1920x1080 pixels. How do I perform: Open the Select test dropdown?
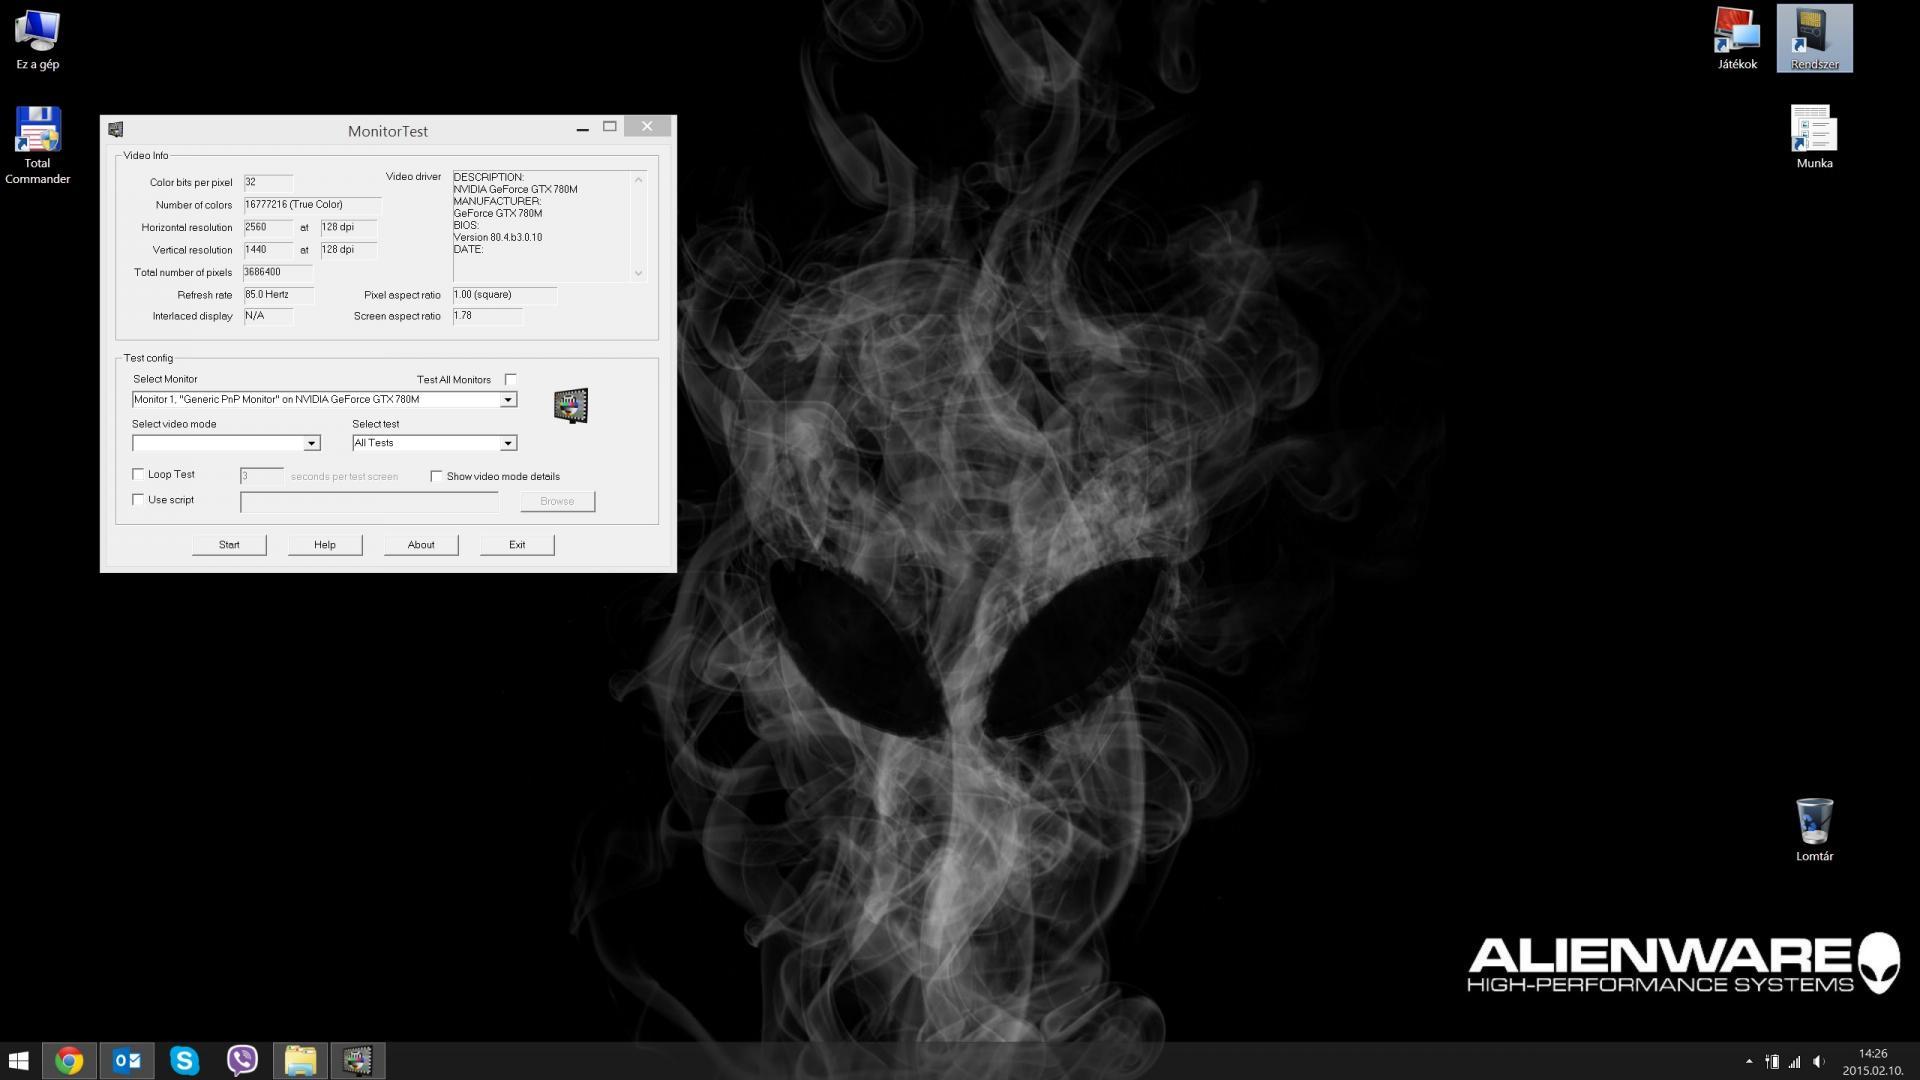pyautogui.click(x=508, y=443)
